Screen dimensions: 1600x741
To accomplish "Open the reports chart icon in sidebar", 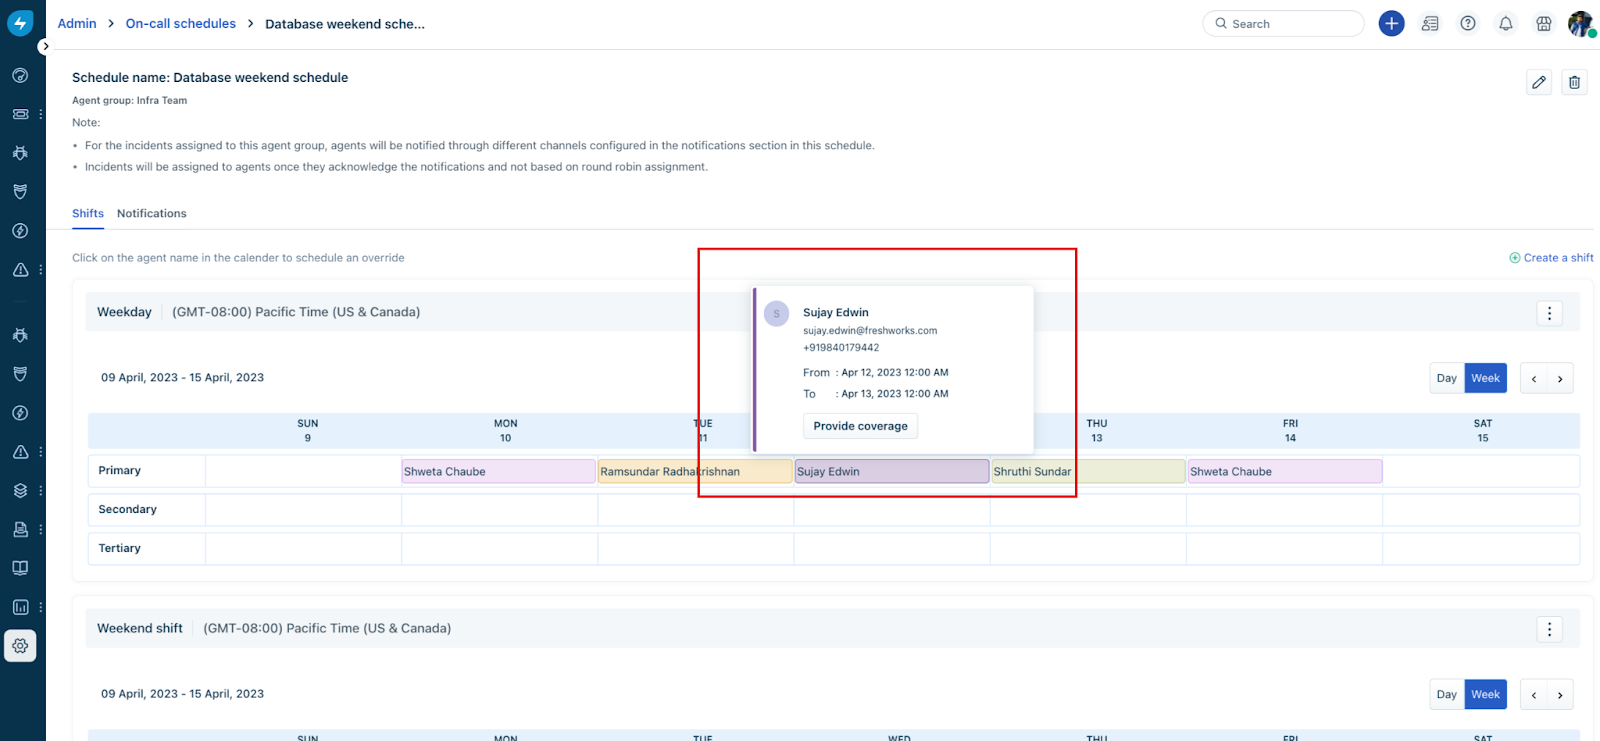I will pyautogui.click(x=20, y=607).
